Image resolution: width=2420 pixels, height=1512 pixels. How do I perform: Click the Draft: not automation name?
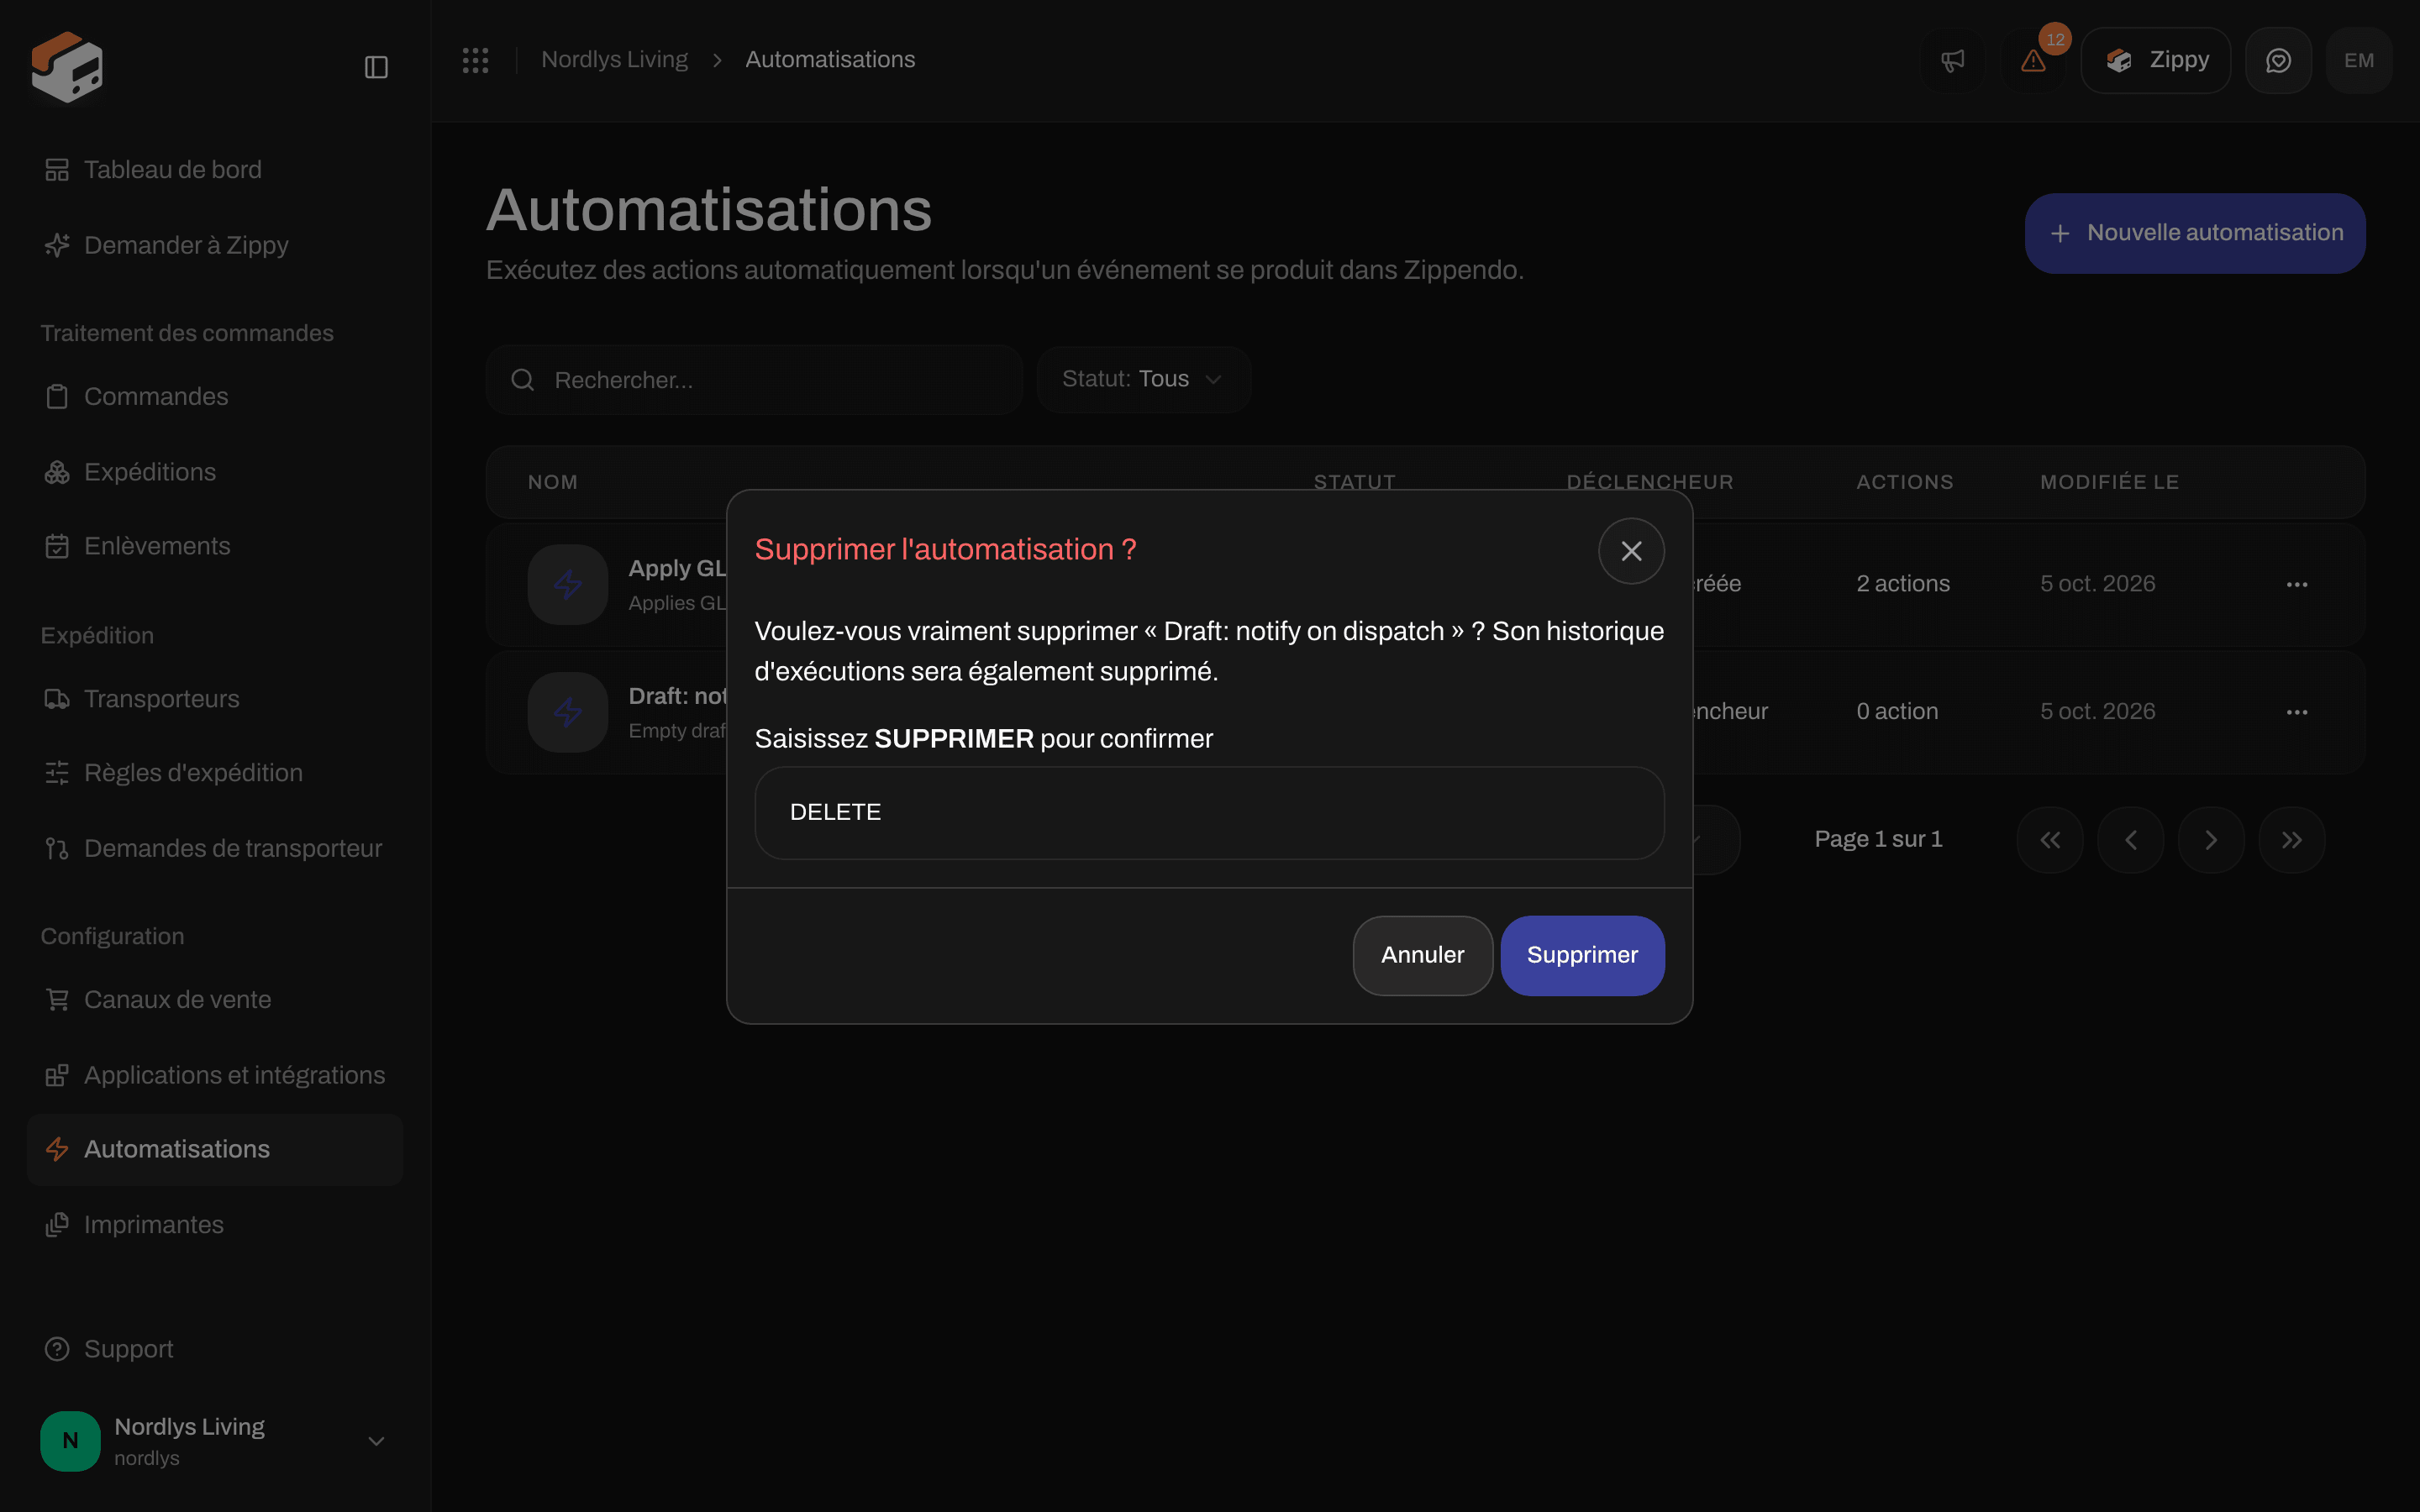coord(677,696)
